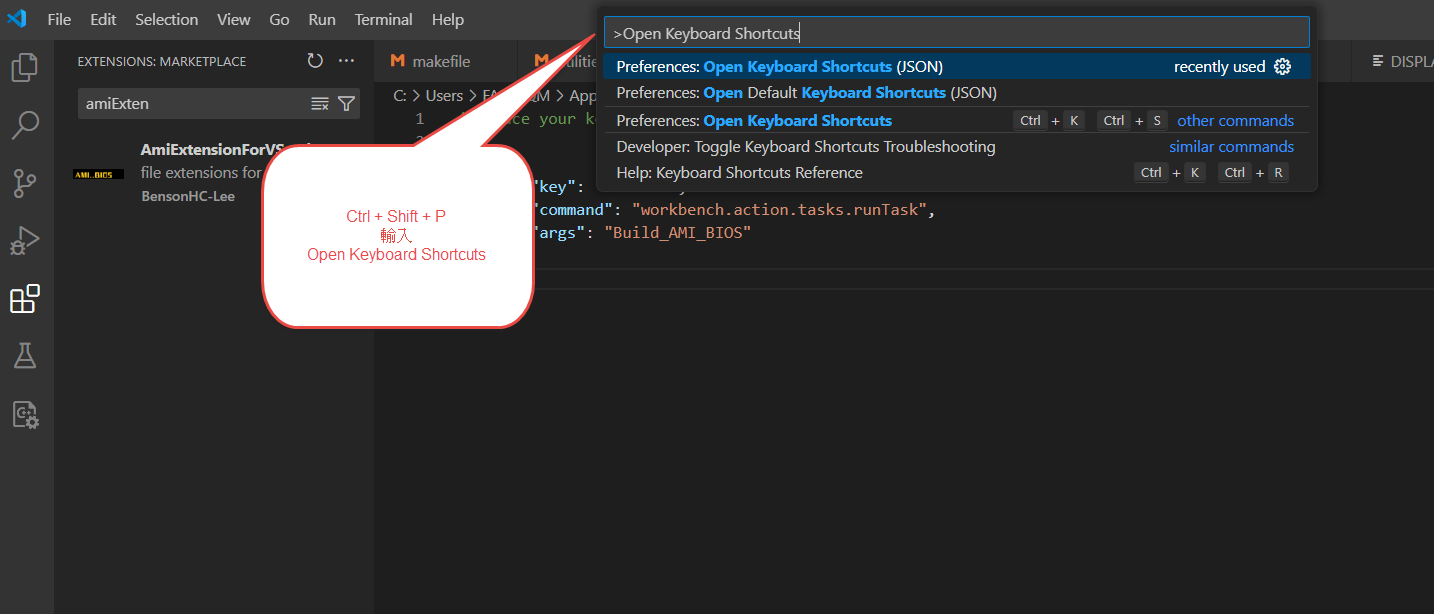The image size is (1434, 614).
Task: Open the Explorer view in activity bar
Action: (x=25, y=68)
